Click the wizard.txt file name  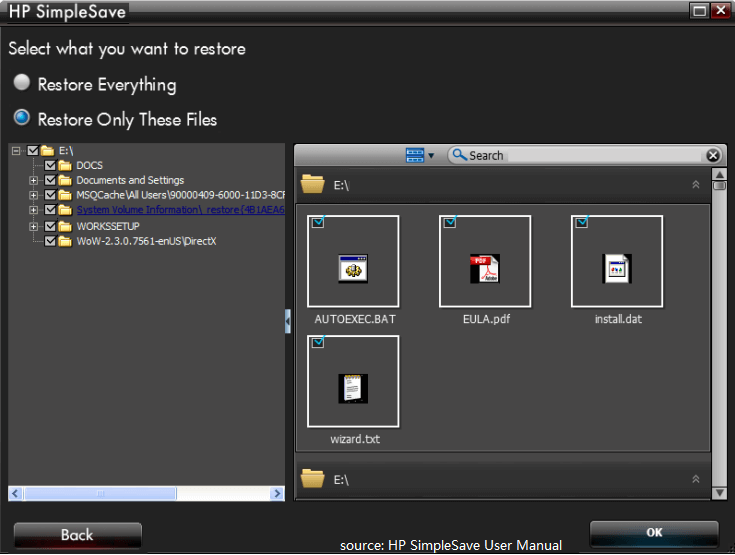(355, 439)
